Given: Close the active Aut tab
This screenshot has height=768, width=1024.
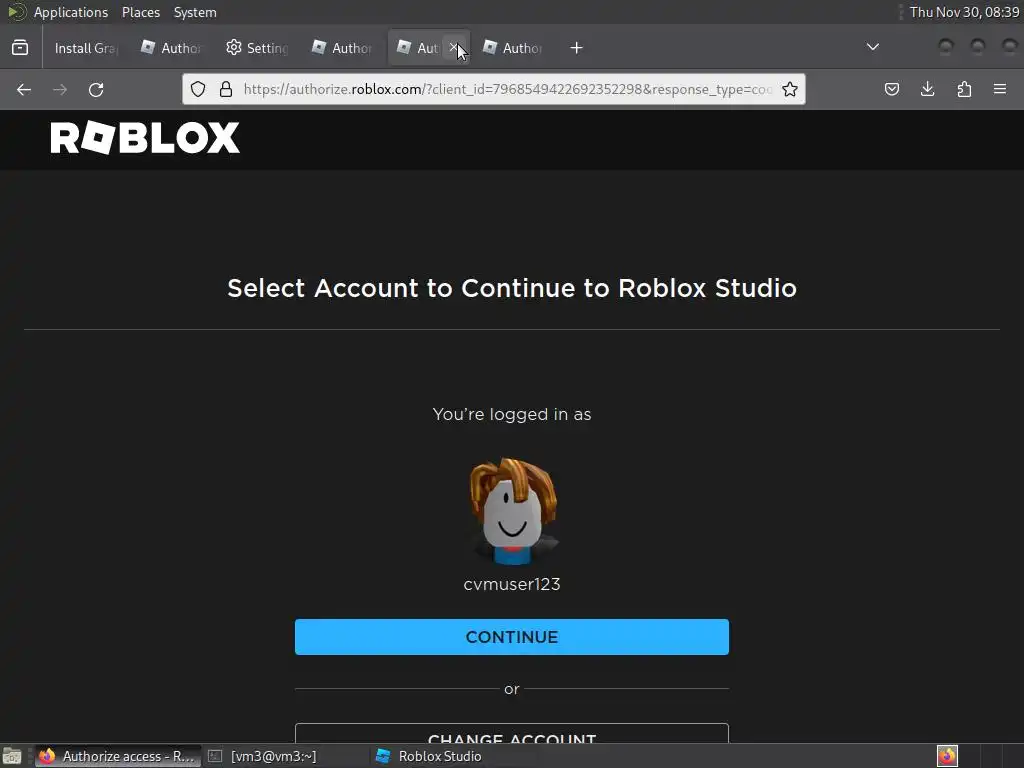Looking at the screenshot, I should click(453, 48).
